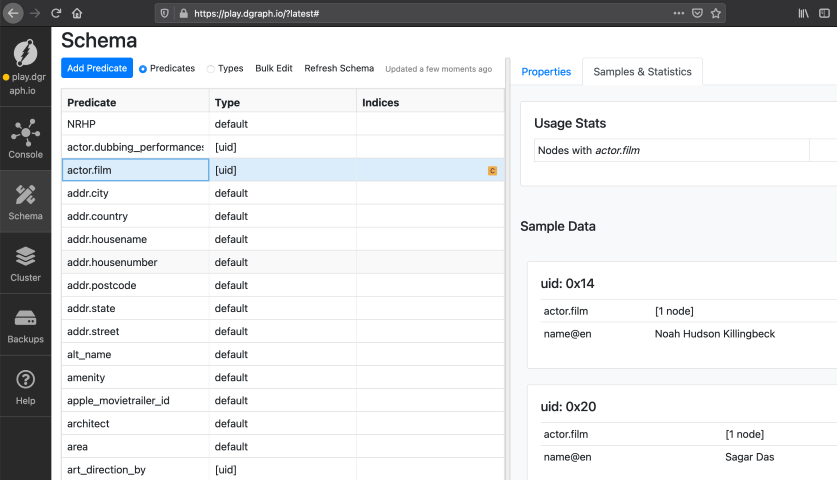
Task: Click the Add Predicate button
Action: [x=97, y=68]
